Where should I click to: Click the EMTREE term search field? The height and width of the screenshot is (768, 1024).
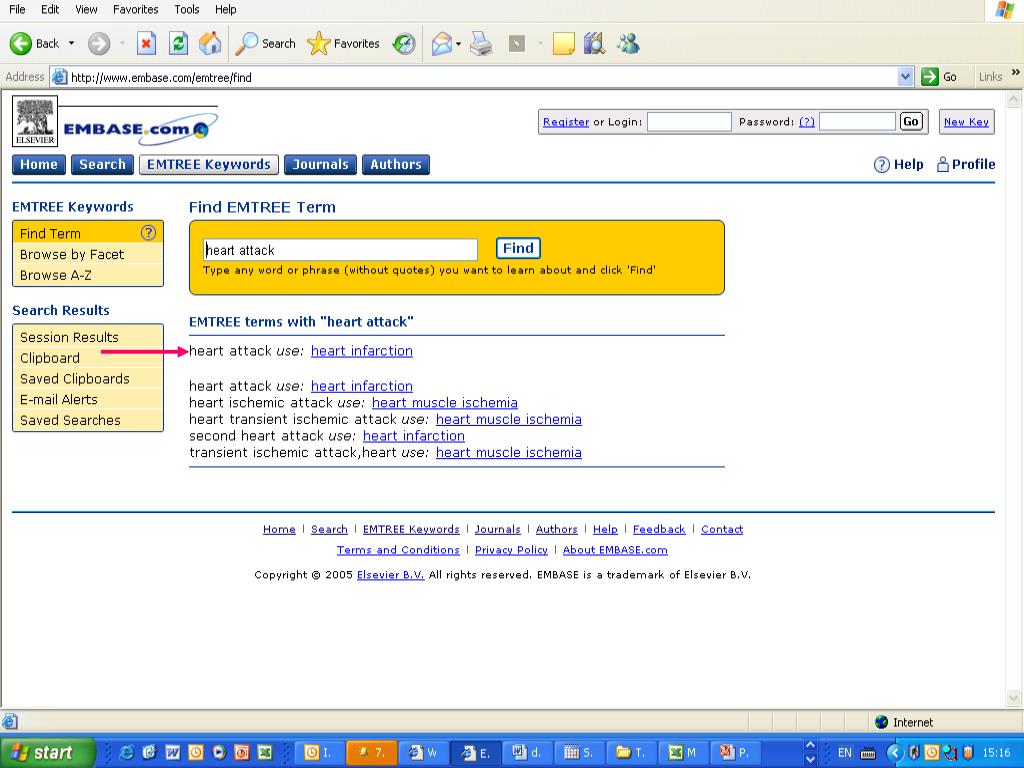340,249
